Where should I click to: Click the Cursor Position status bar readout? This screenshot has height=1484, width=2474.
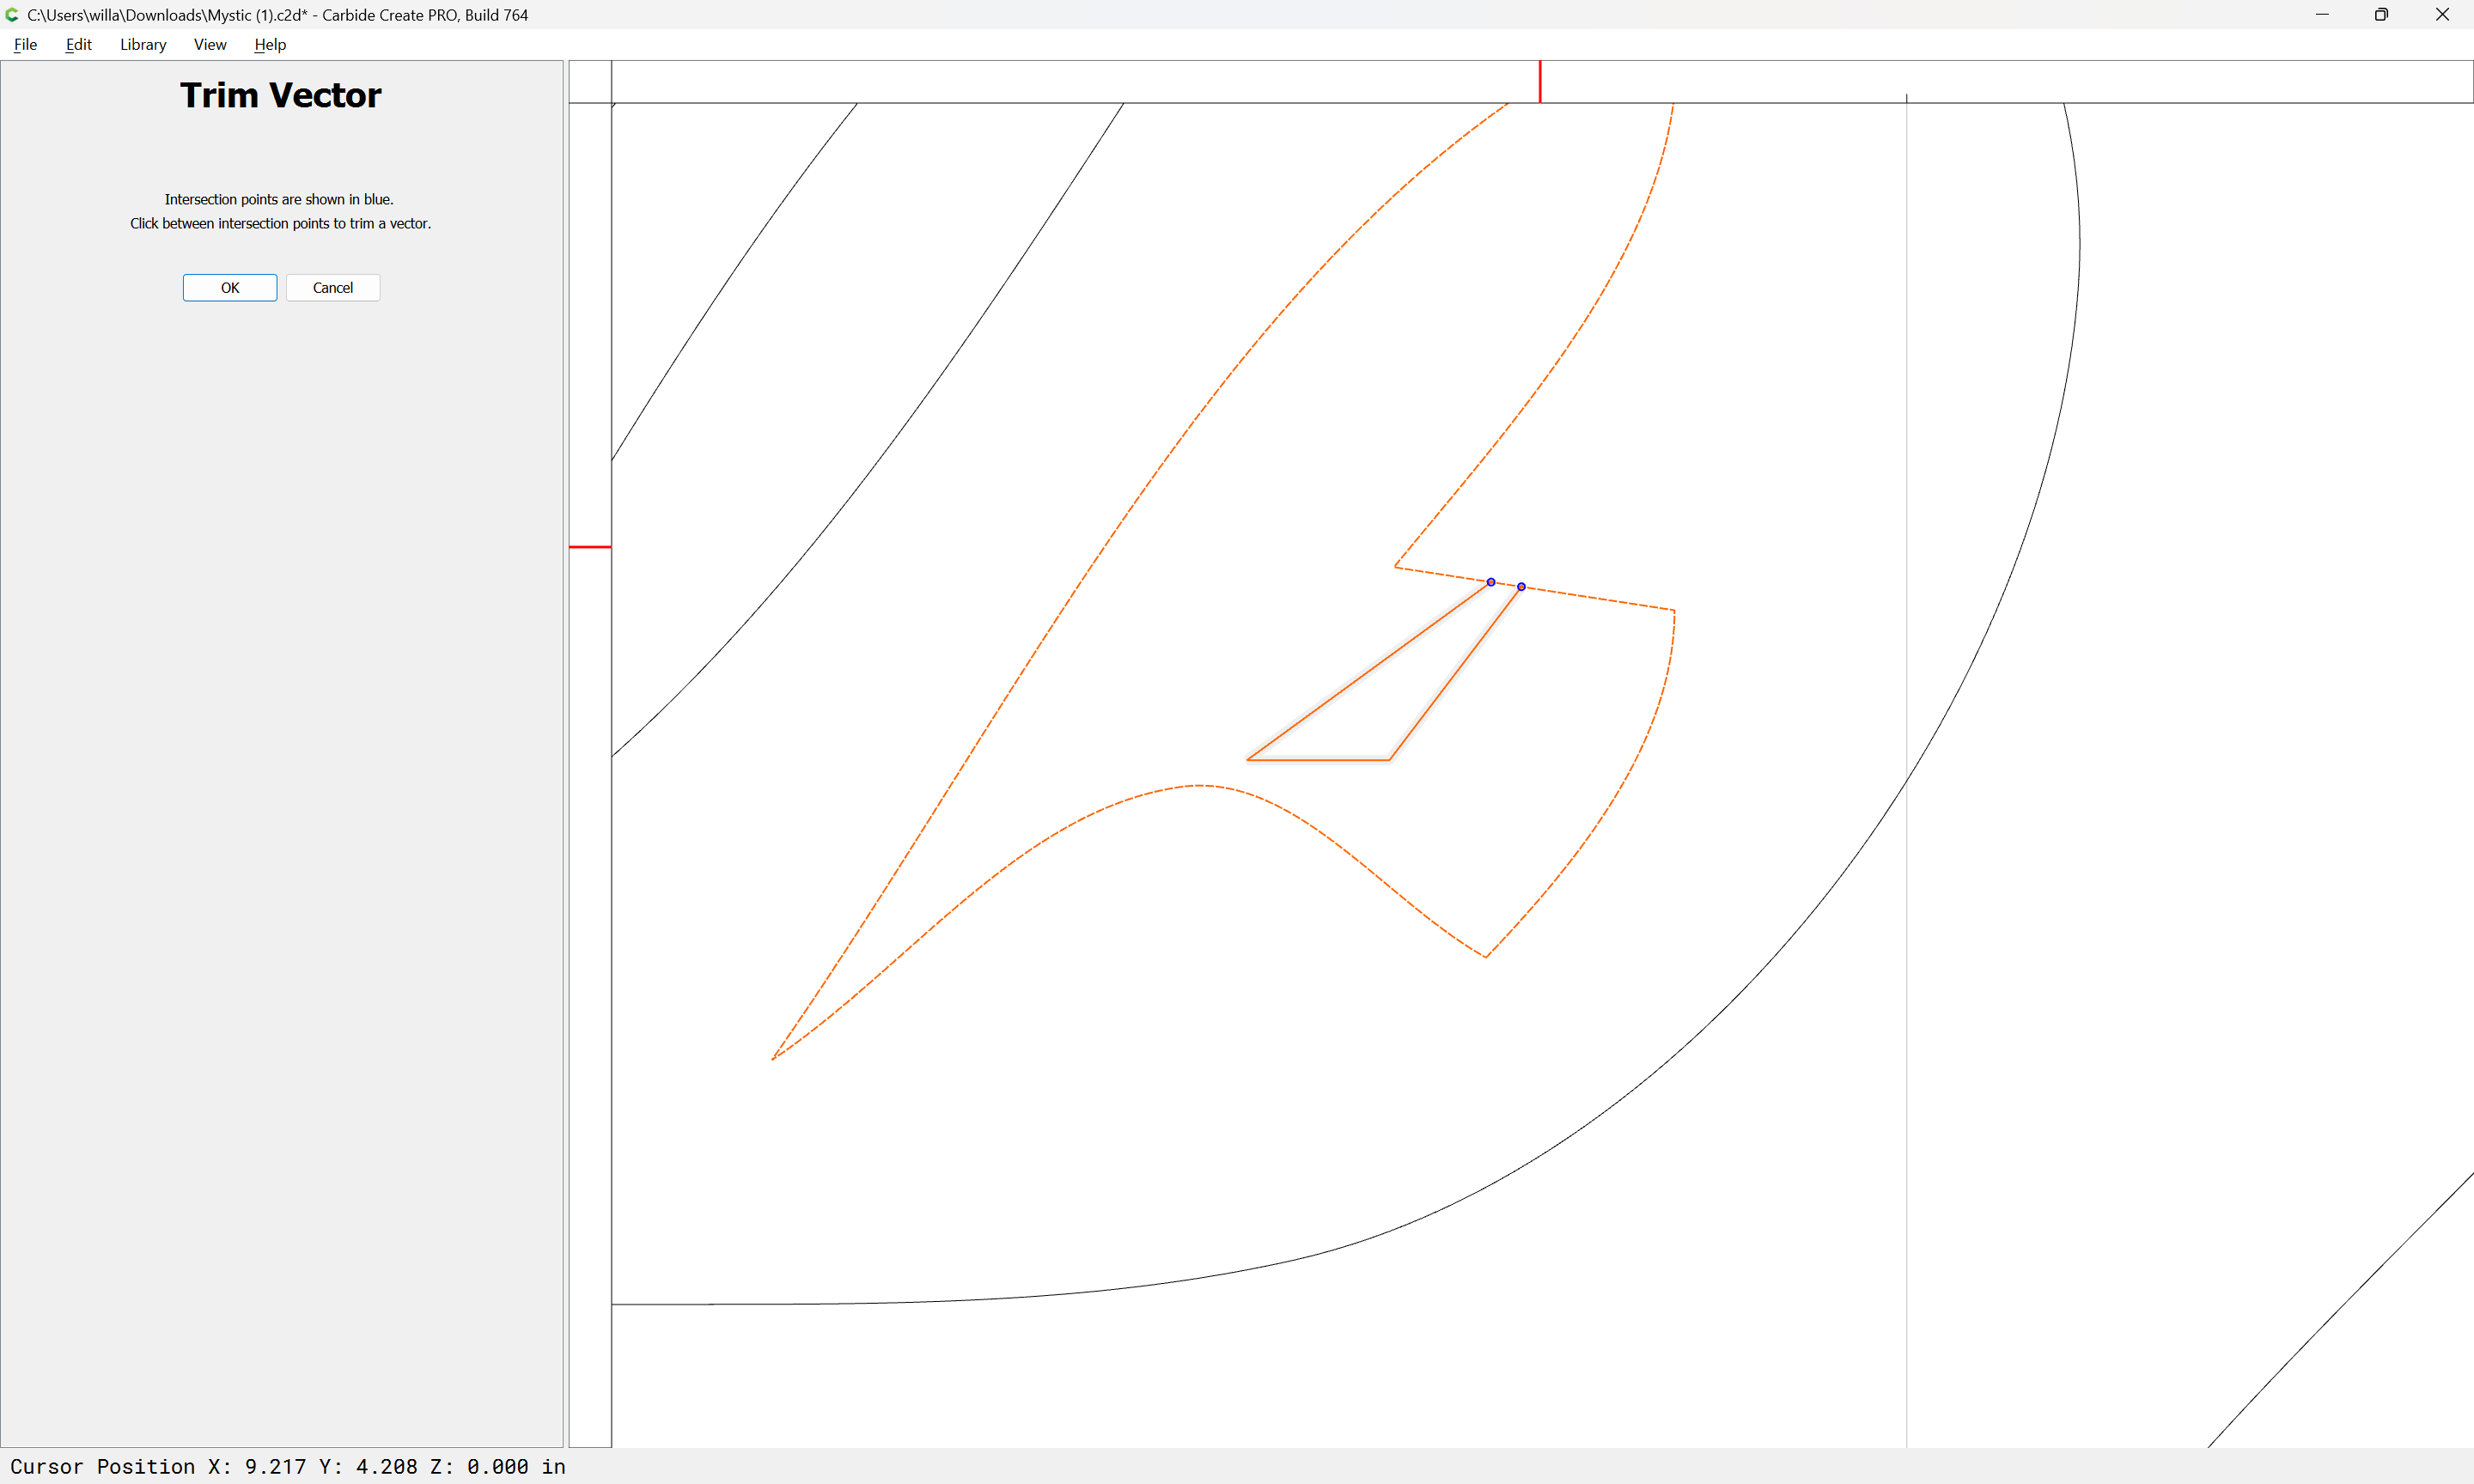coord(288,1467)
